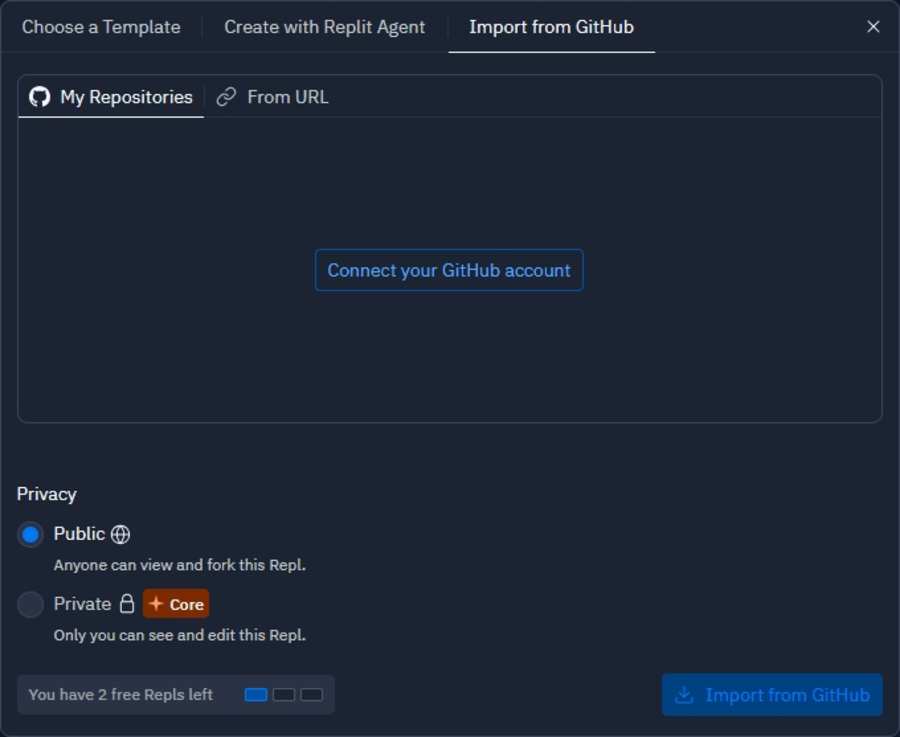This screenshot has height=737, width=900.
Task: Click the Private option label
Action: tap(82, 604)
